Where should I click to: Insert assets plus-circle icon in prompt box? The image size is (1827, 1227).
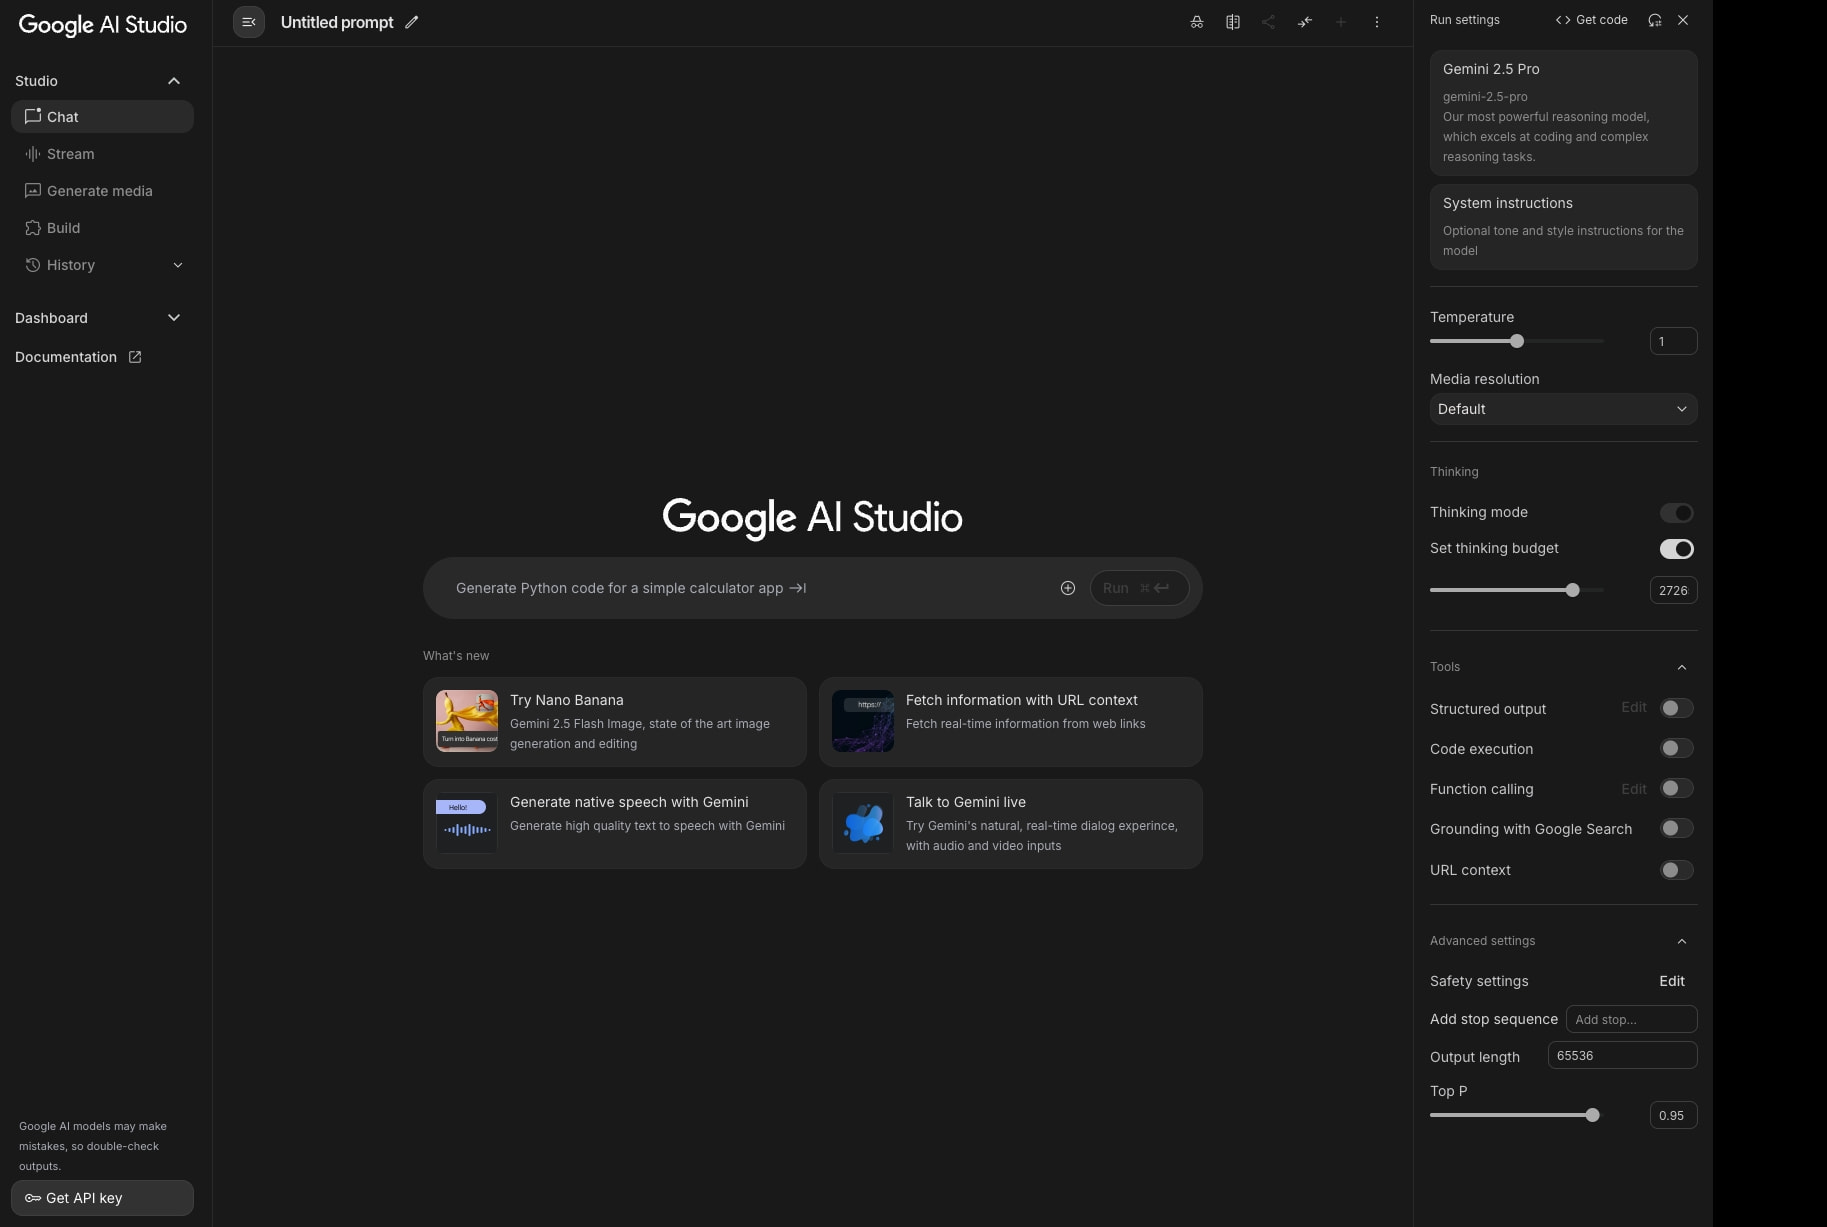pos(1068,588)
